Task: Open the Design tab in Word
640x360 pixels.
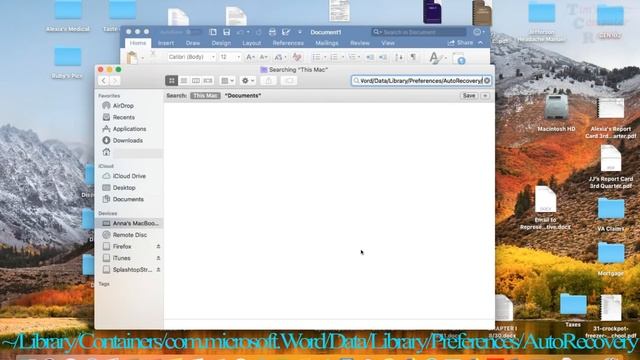Action: pyautogui.click(x=221, y=43)
